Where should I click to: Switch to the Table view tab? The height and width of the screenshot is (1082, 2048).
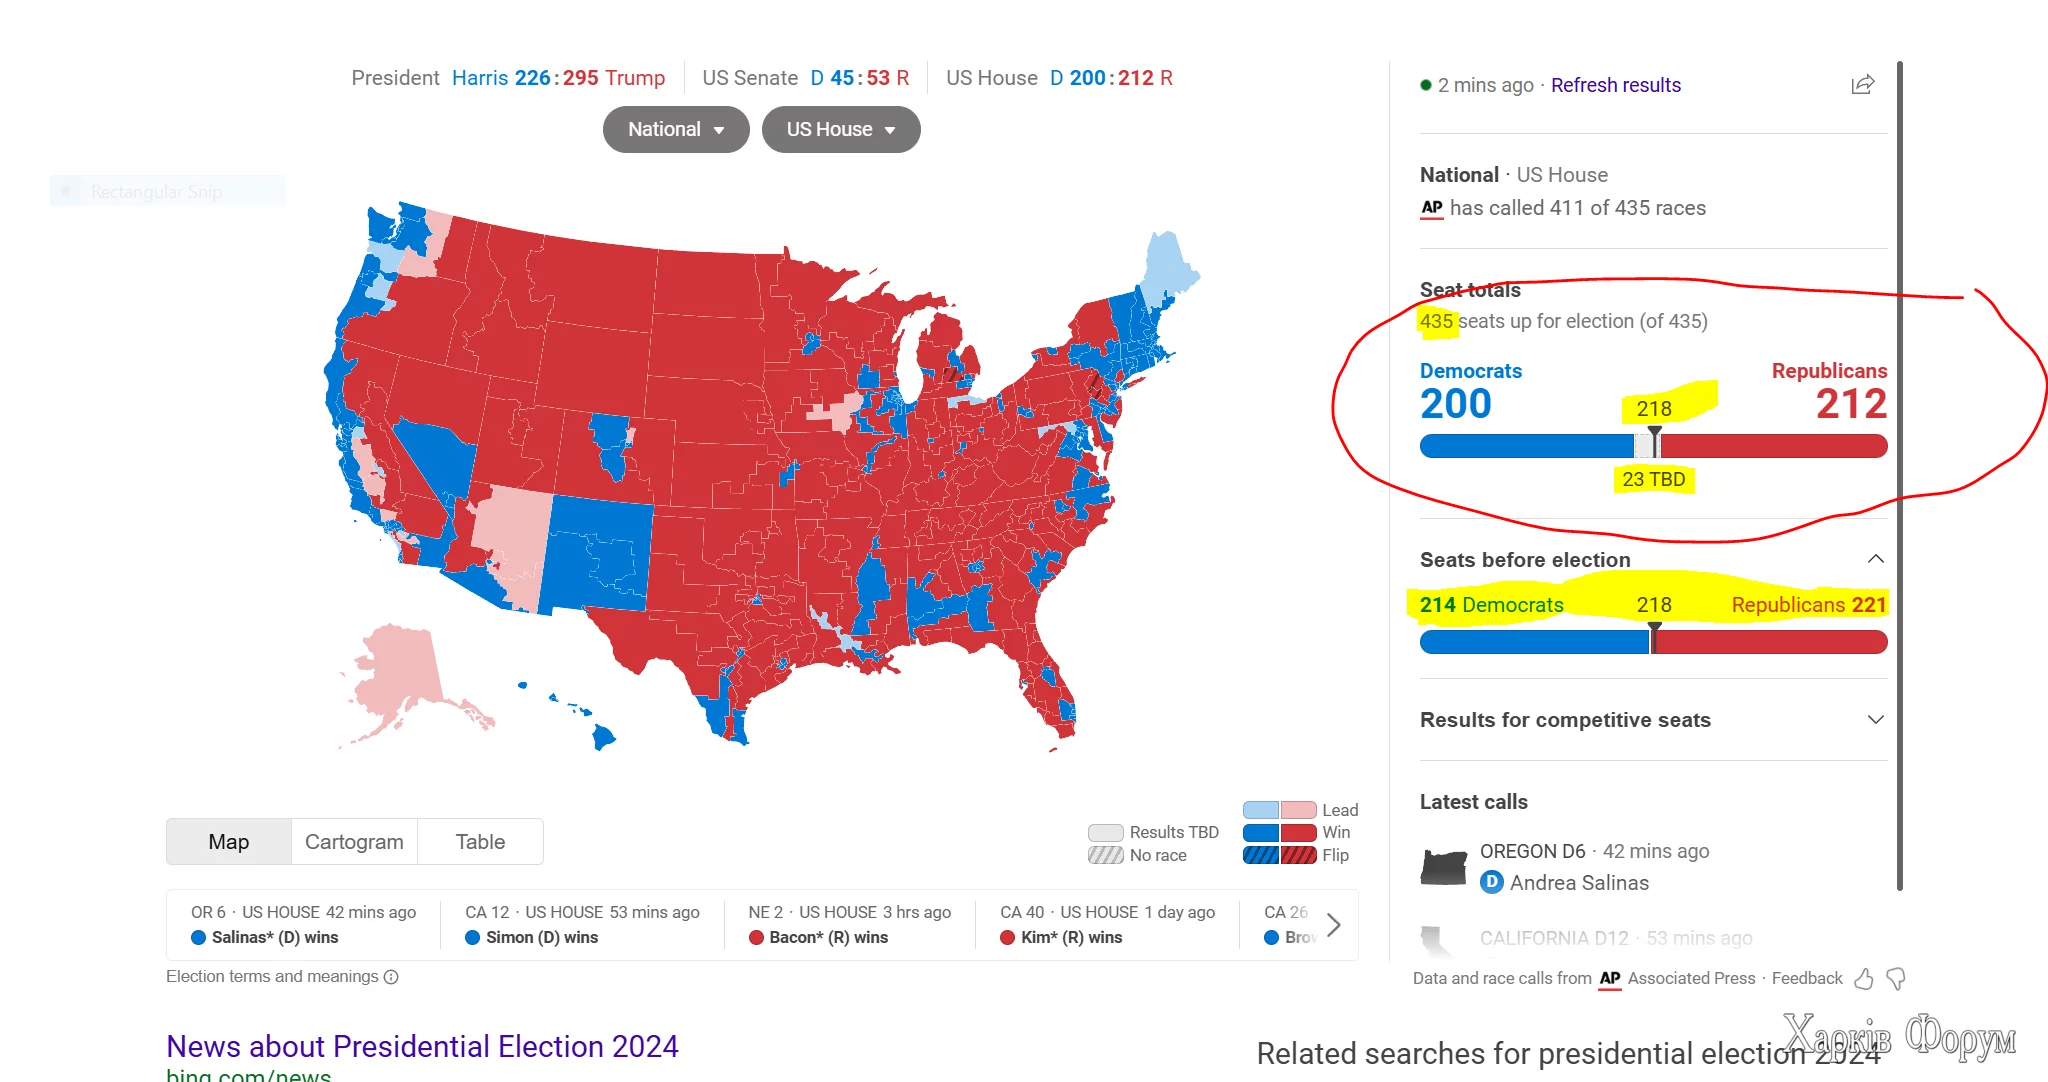(x=480, y=842)
